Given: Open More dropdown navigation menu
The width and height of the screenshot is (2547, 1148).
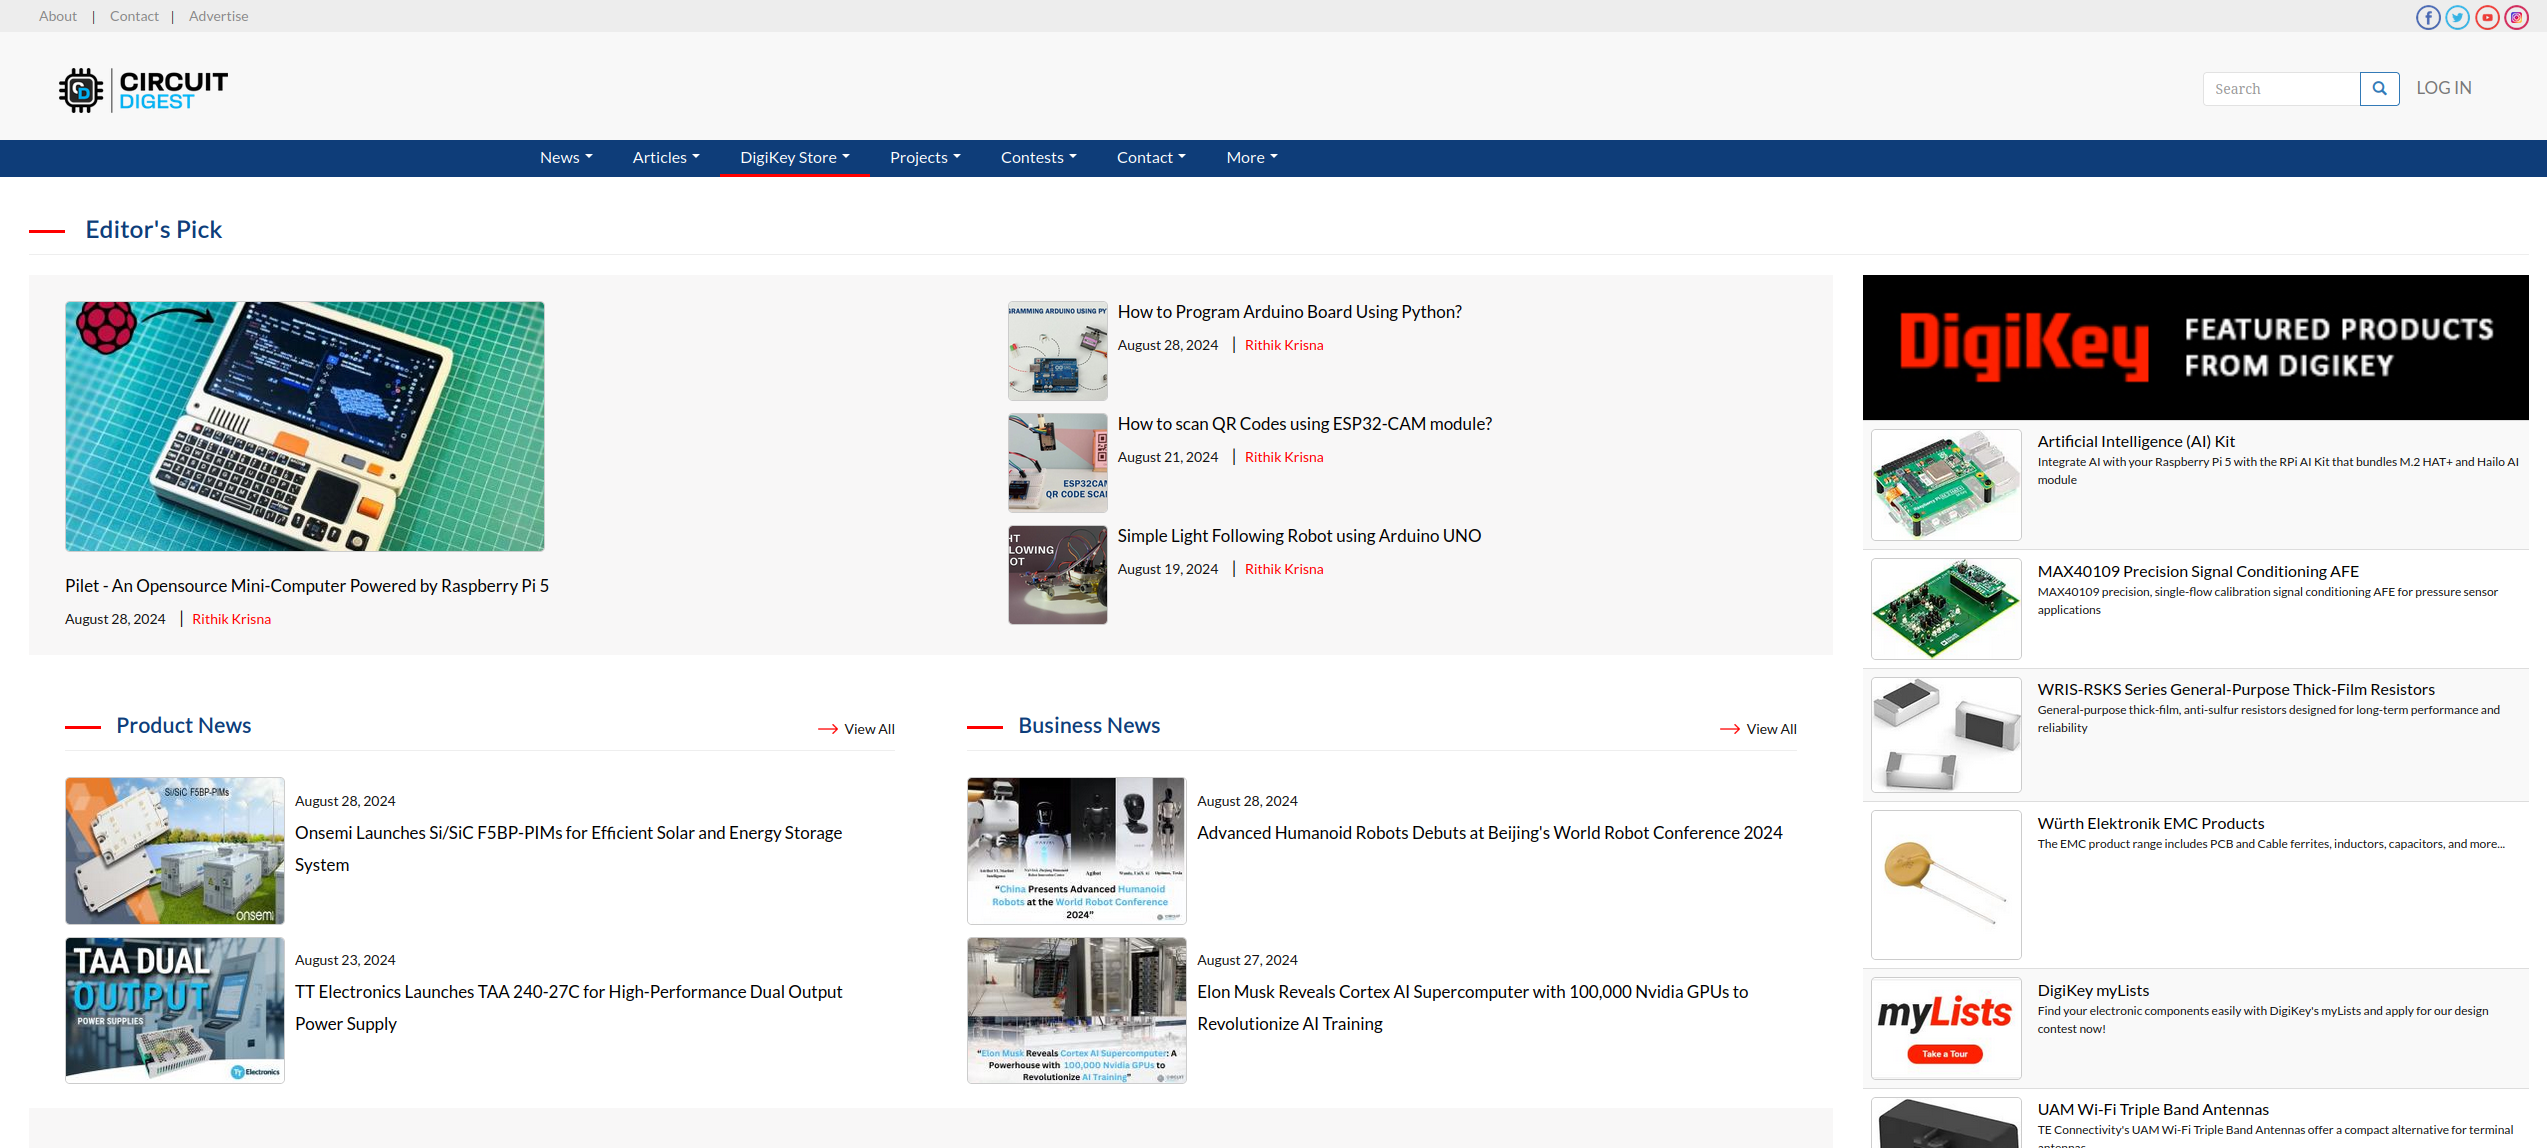Looking at the screenshot, I should pos(1249,158).
